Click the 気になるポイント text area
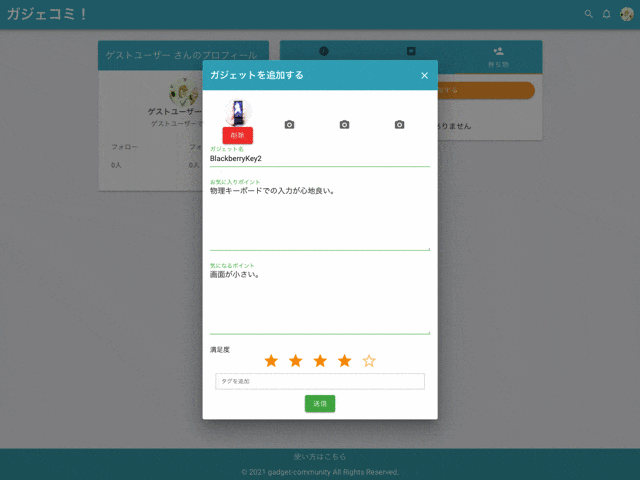The height and width of the screenshot is (480, 640). point(320,302)
